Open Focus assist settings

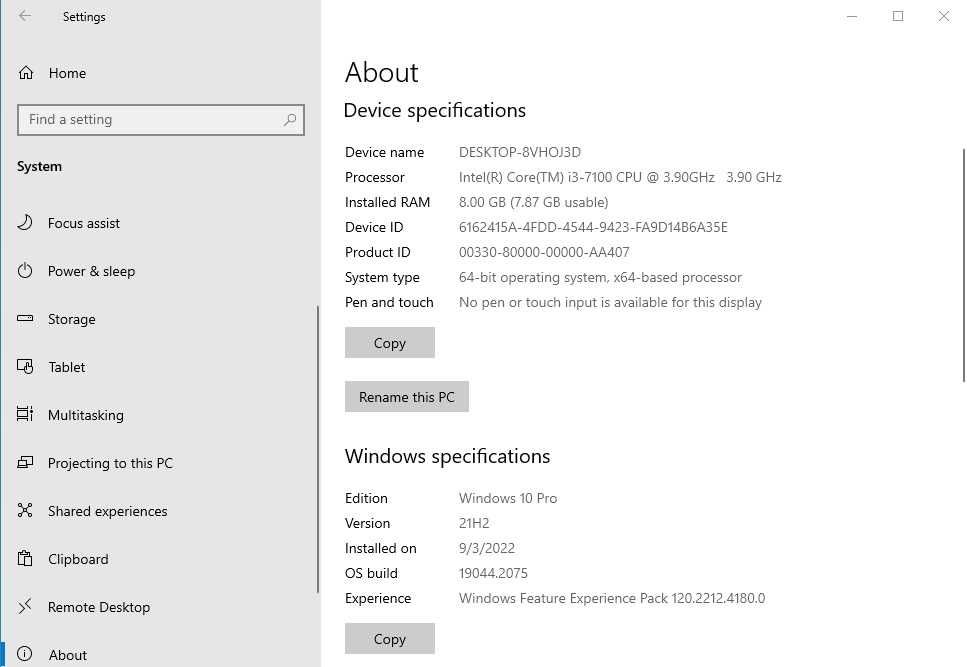click(x=160, y=223)
